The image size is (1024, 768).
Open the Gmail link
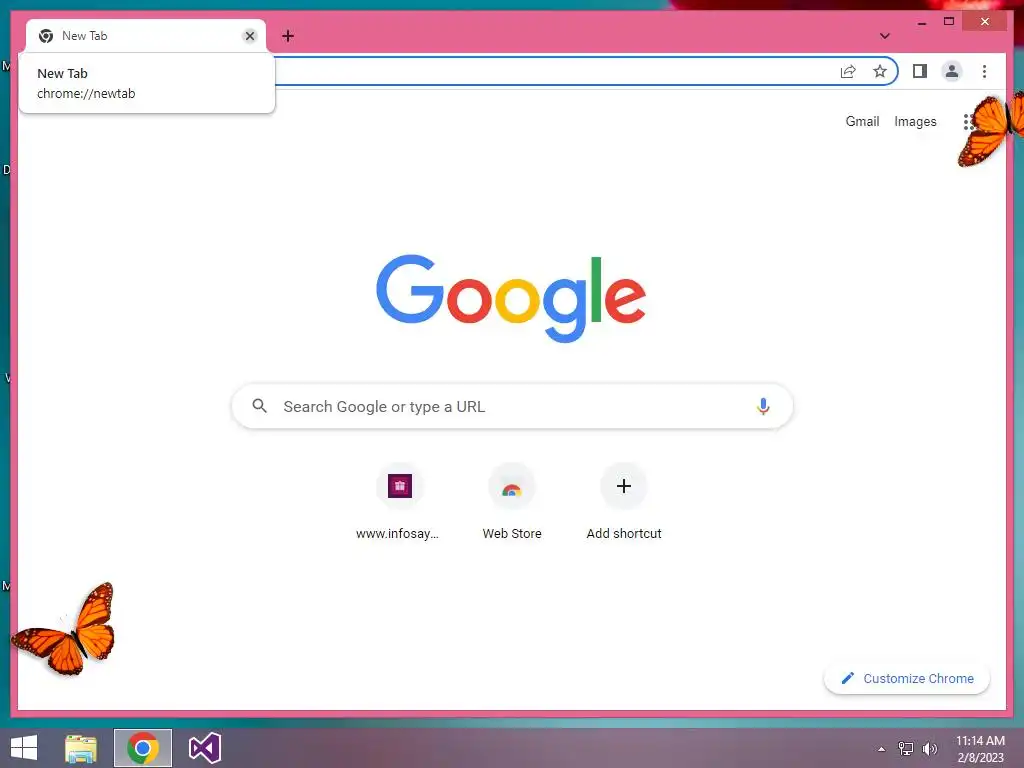pyautogui.click(x=862, y=121)
